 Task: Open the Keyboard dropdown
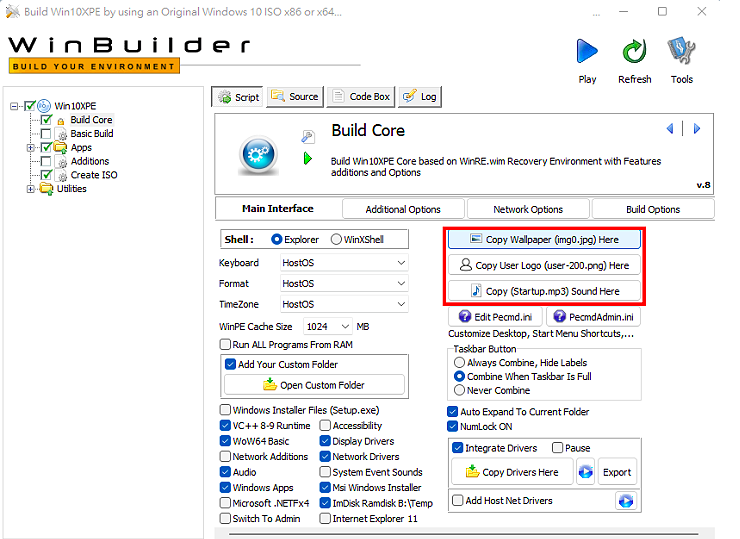pos(344,262)
